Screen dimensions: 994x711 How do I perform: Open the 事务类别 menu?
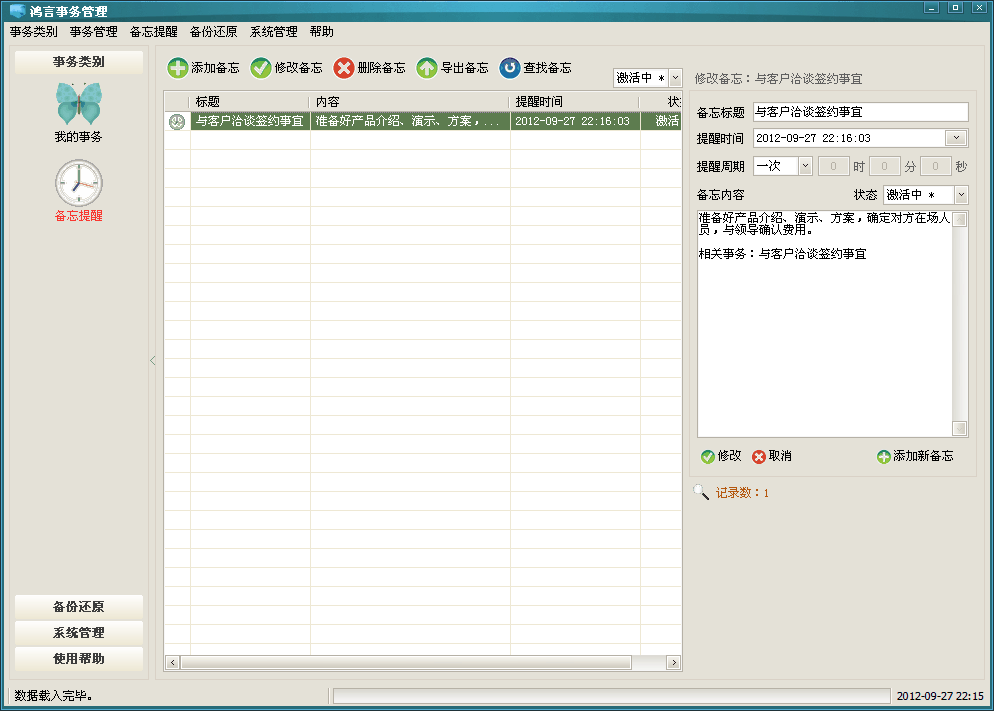34,32
